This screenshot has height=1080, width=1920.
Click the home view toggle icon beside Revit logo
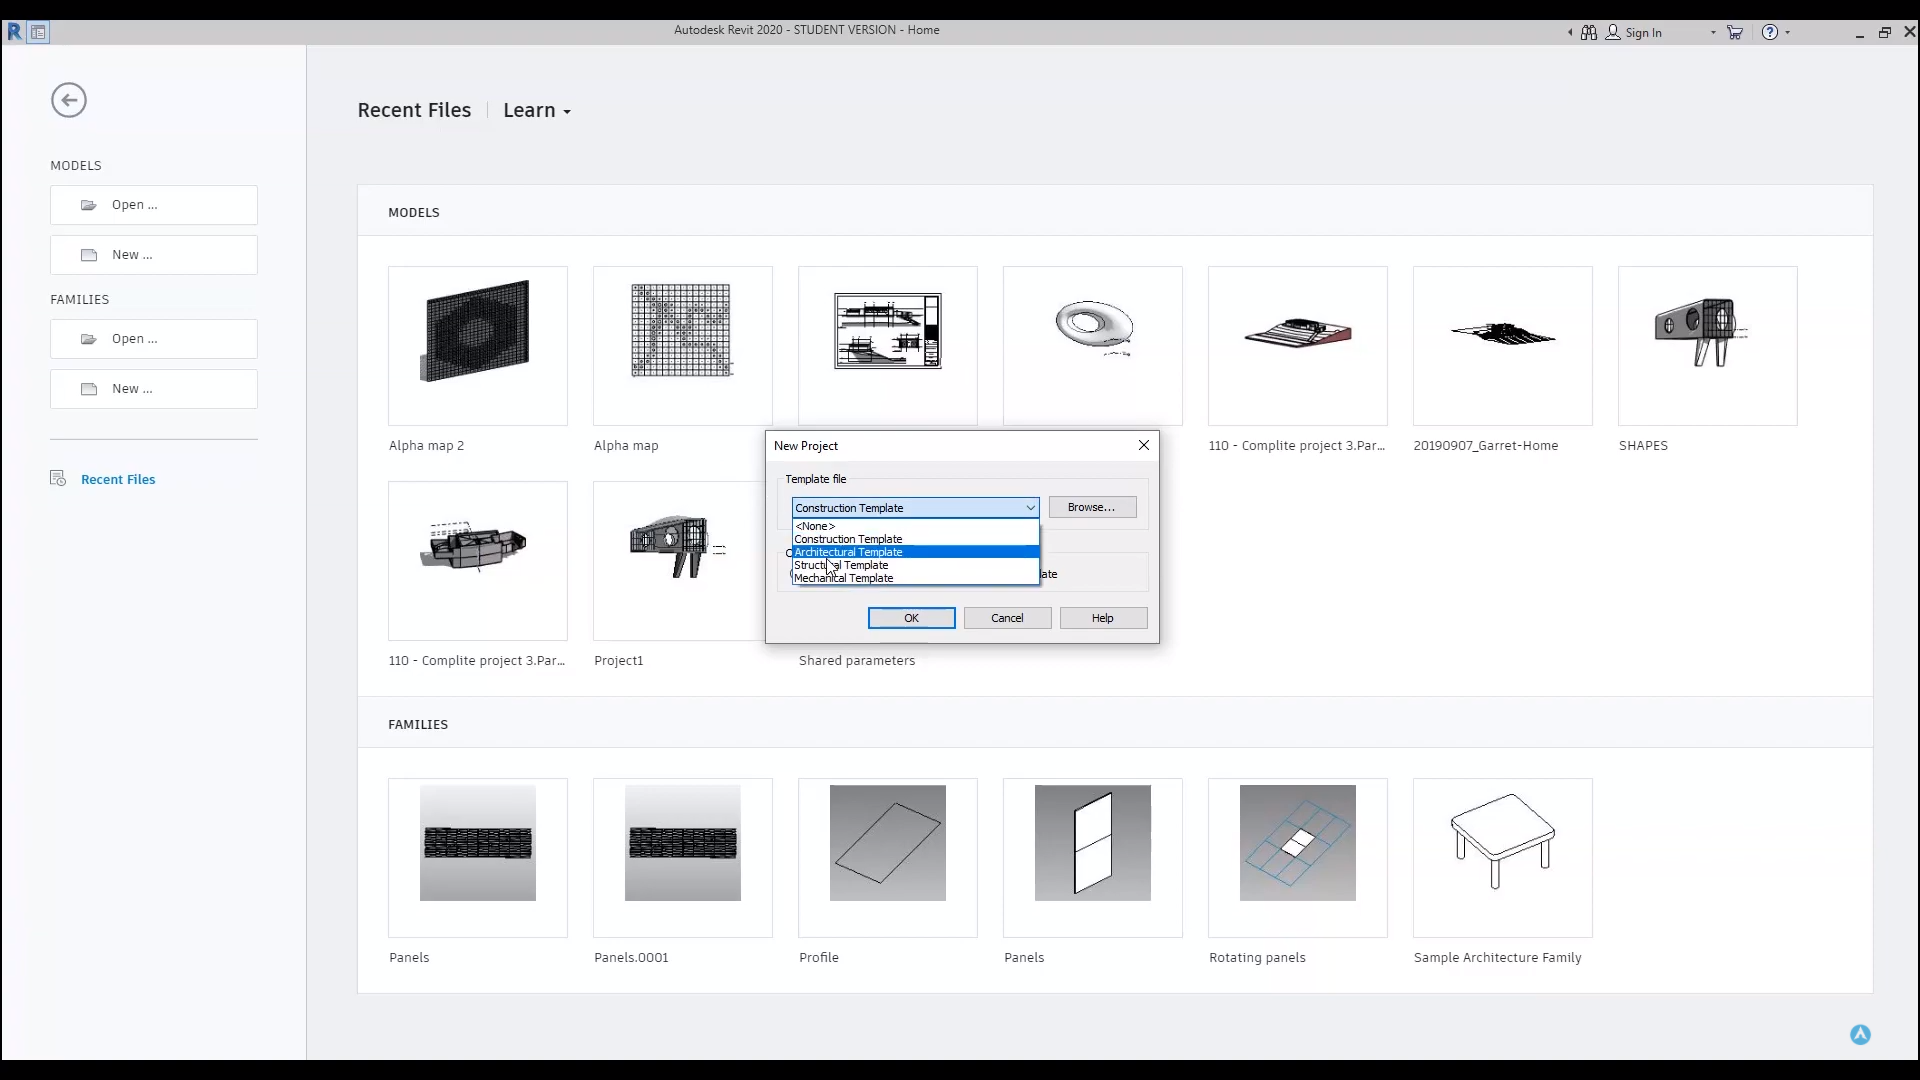[38, 32]
